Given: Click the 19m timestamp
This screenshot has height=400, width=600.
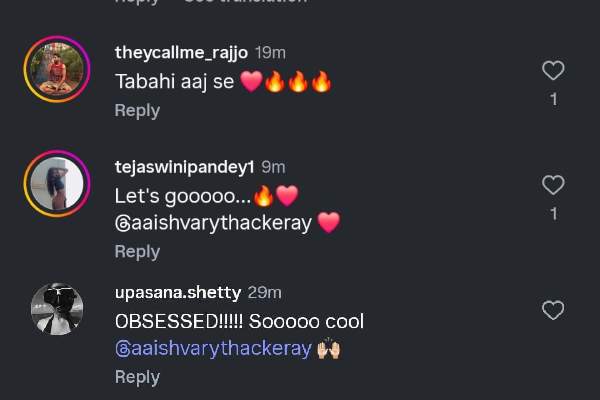Looking at the screenshot, I should (x=270, y=52).
